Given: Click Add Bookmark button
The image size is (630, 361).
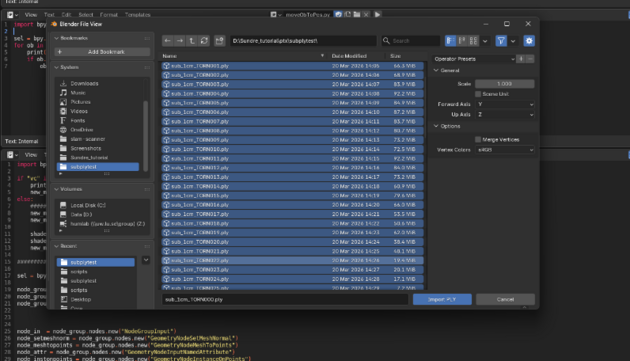Looking at the screenshot, I should (102, 52).
